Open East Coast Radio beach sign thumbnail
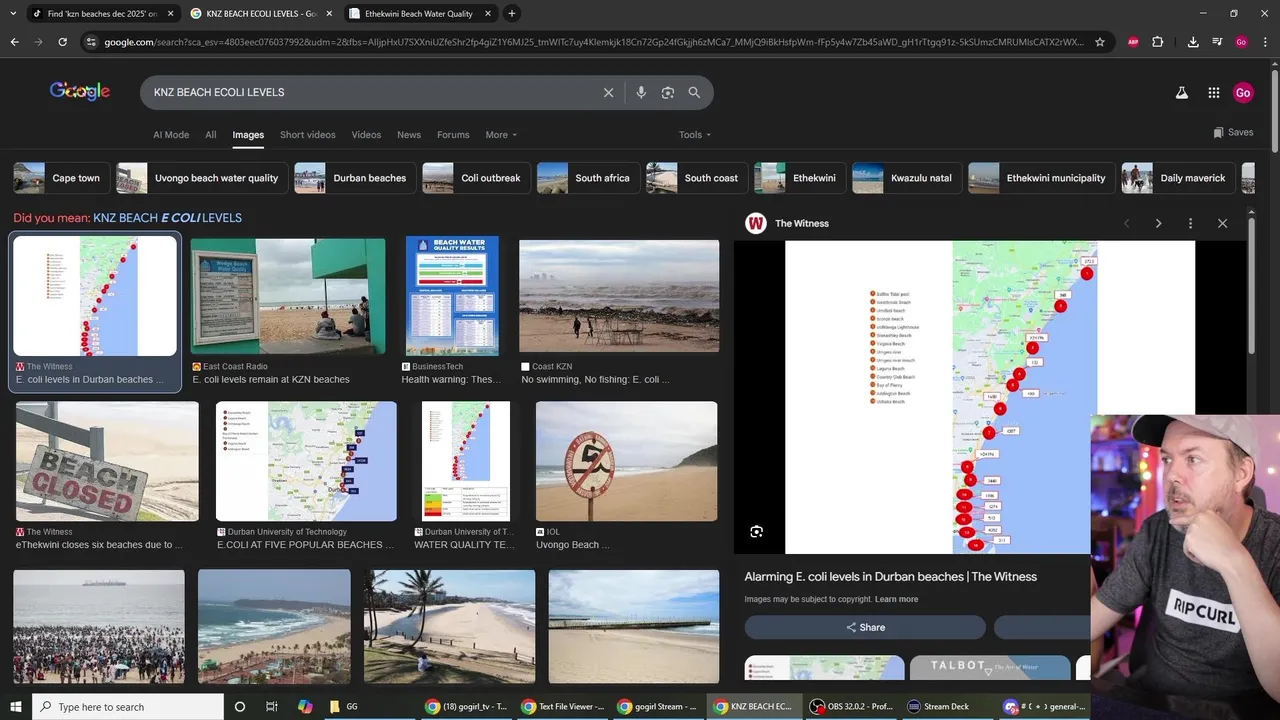Viewport: 1280px width, 720px height. (x=288, y=296)
